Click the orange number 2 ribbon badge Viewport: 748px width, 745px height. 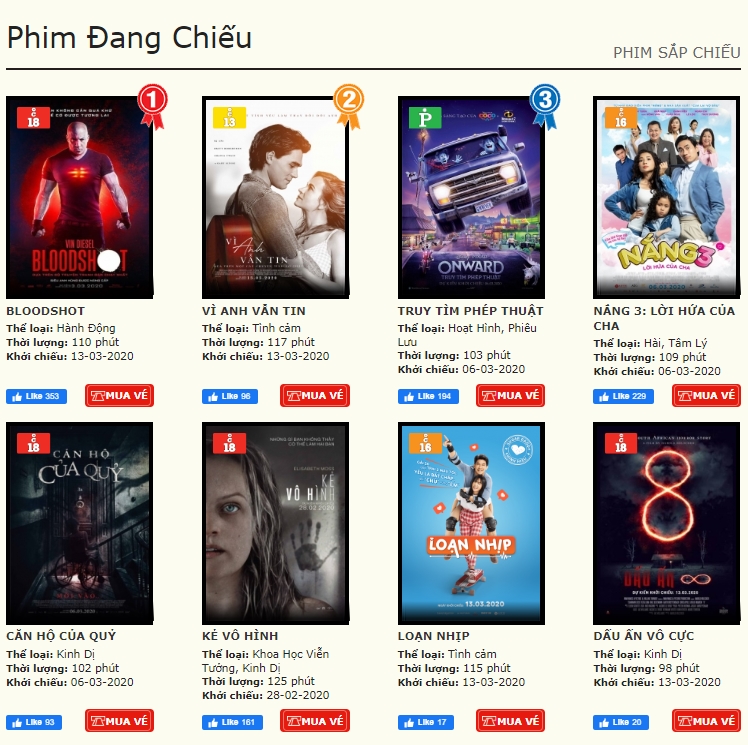[x=349, y=106]
